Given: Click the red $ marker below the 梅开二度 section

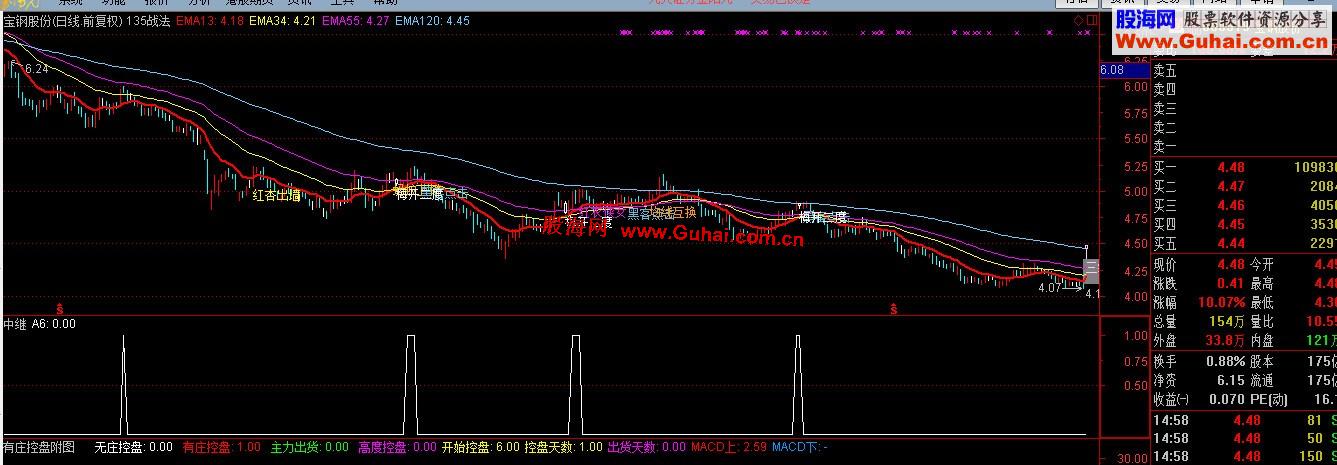Looking at the screenshot, I should (x=893, y=309).
